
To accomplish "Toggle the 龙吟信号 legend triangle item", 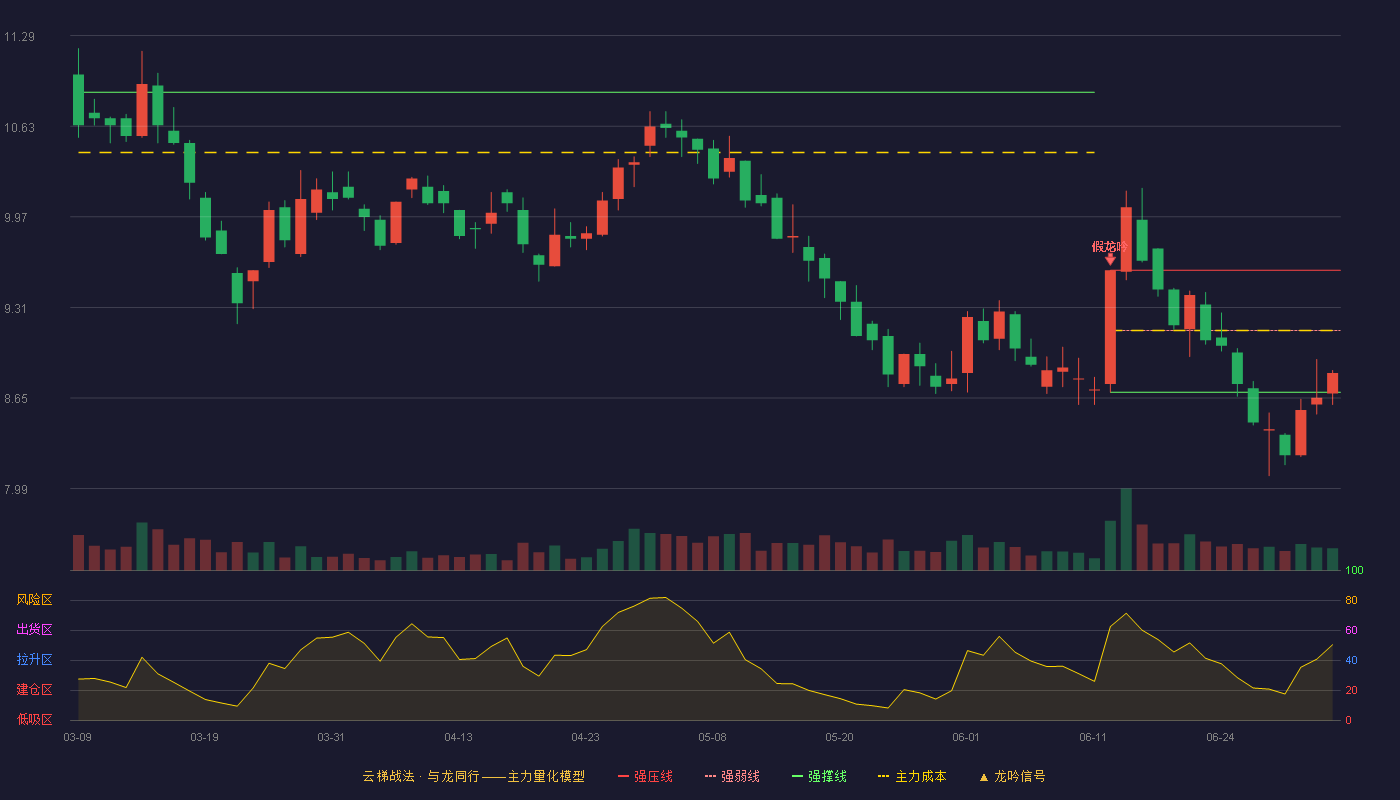I will point(1012,776).
